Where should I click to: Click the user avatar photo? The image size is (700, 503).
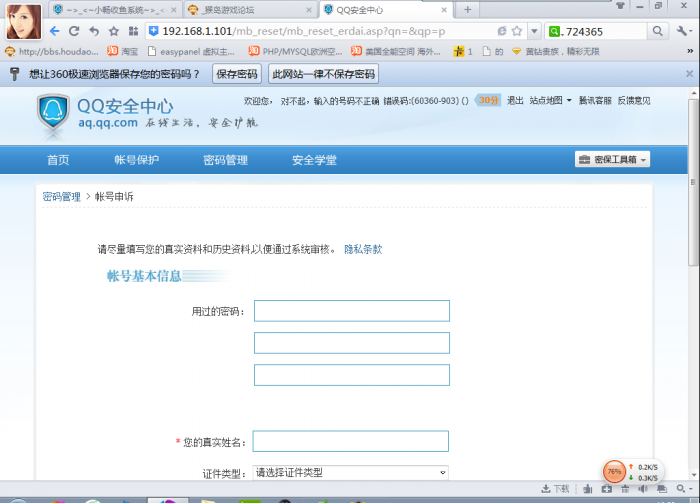coord(24,21)
